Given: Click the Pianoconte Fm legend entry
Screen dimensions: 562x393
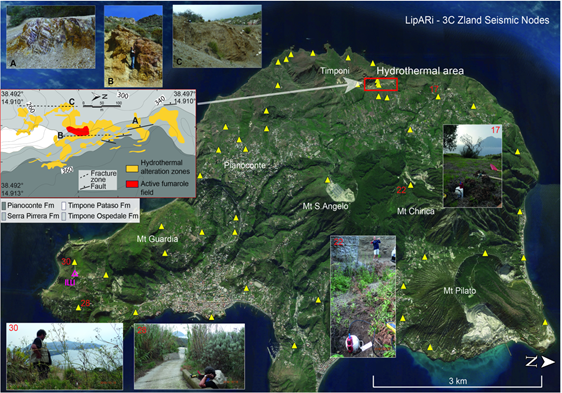Looking at the screenshot, I should 28,205.
